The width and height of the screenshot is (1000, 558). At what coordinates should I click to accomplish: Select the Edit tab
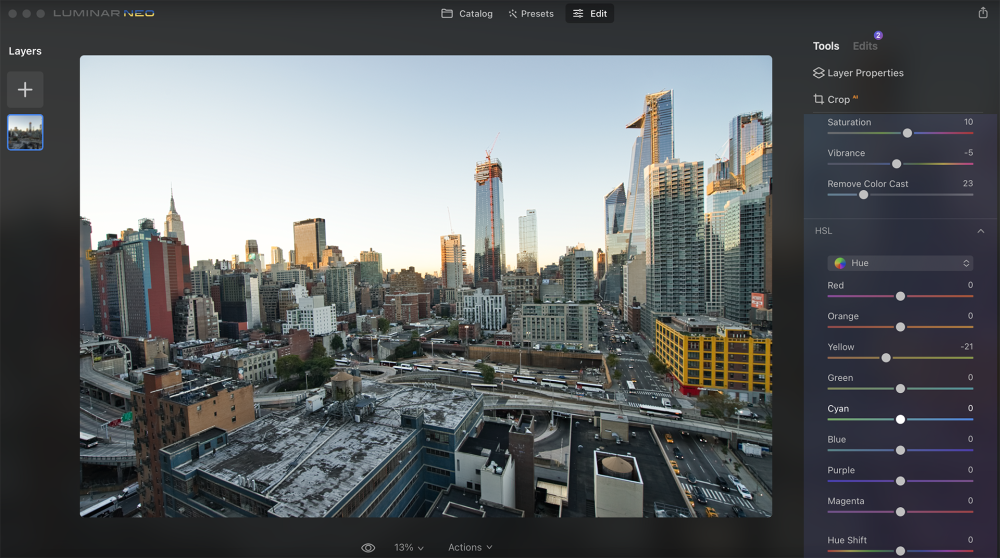pyautogui.click(x=589, y=13)
